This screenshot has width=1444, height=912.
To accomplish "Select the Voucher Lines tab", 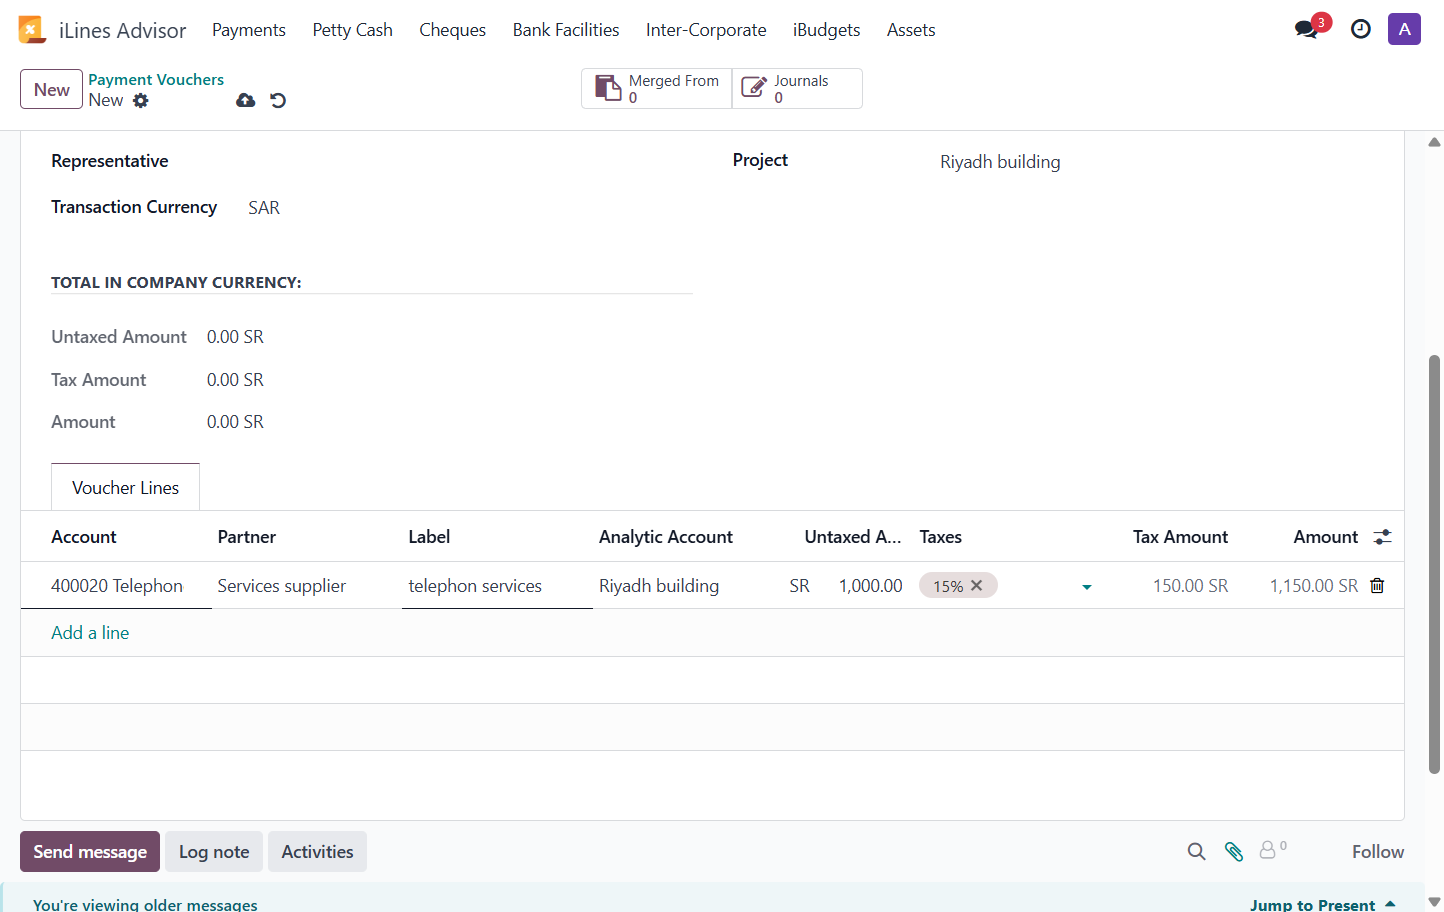I will pyautogui.click(x=125, y=487).
